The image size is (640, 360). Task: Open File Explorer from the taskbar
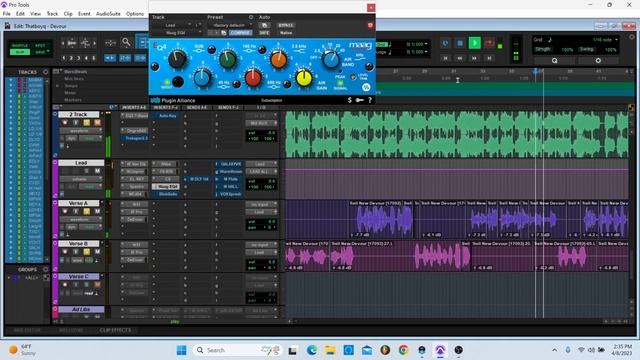coord(330,350)
